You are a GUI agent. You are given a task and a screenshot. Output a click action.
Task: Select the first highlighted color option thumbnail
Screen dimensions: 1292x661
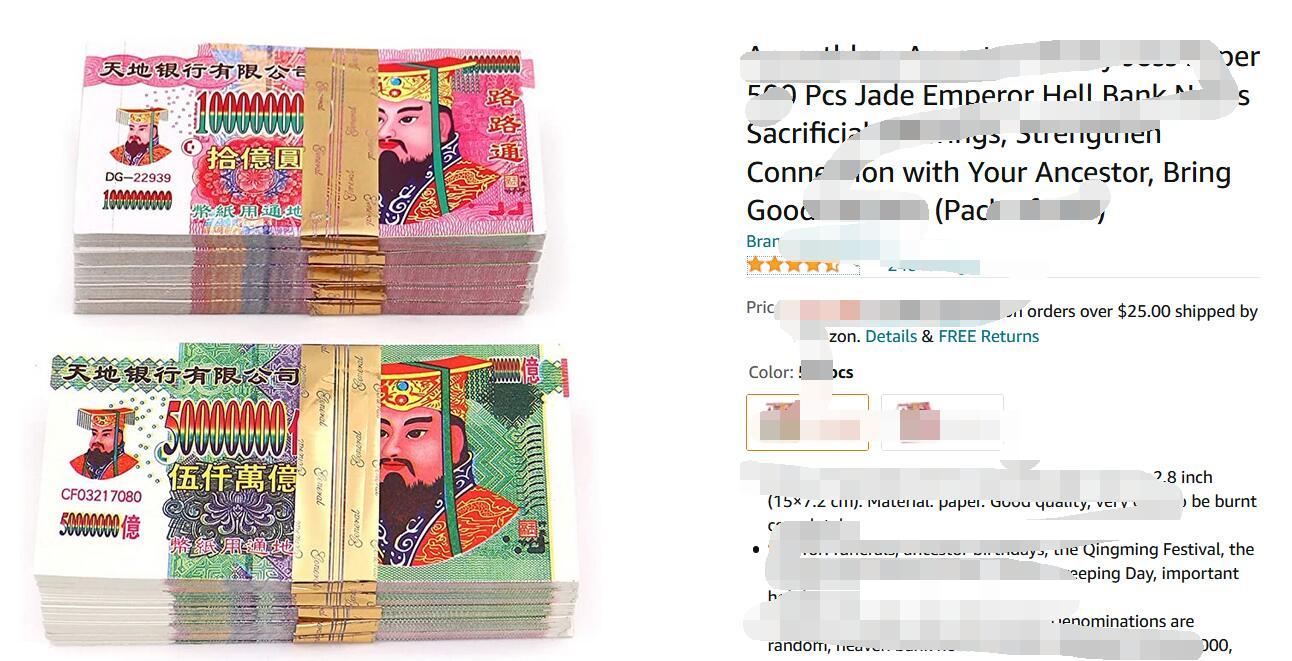807,422
